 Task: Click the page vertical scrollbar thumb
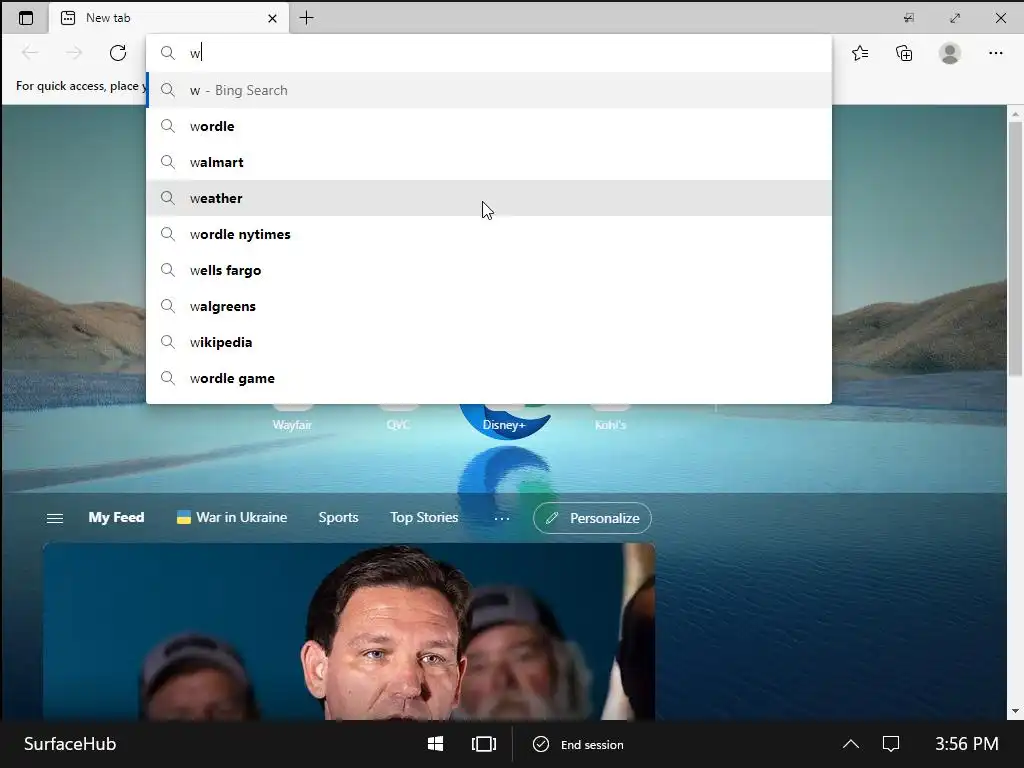tap(1015, 248)
